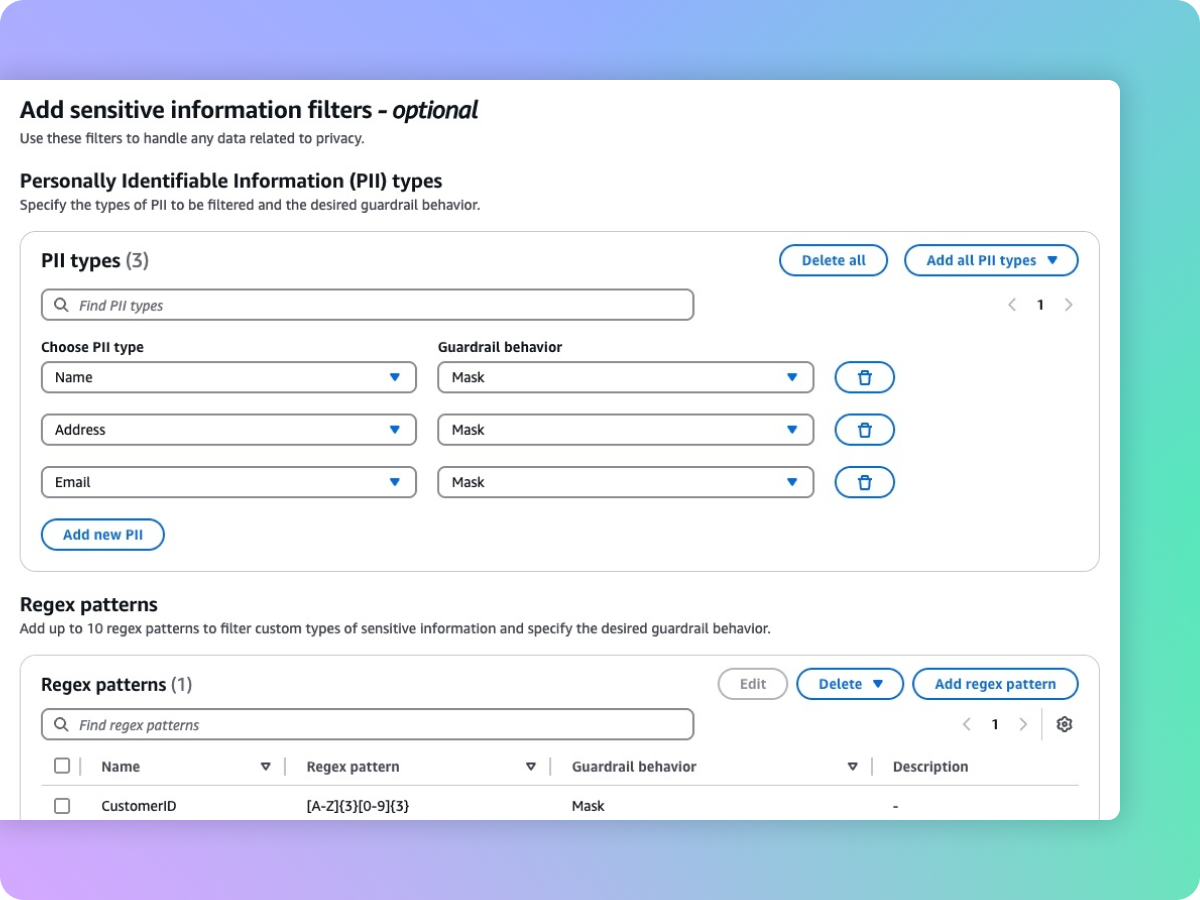Go to next page of PII types
Screen dimensions: 1200x900
coord(1068,305)
